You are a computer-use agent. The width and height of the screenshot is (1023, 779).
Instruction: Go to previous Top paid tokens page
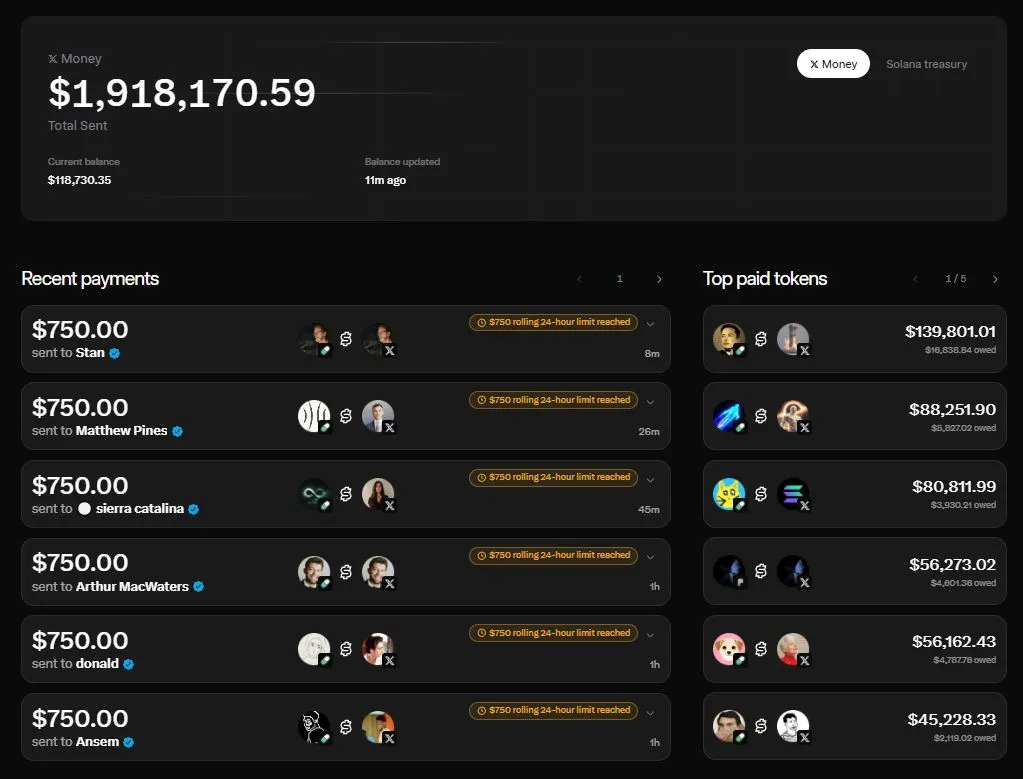[x=915, y=279]
